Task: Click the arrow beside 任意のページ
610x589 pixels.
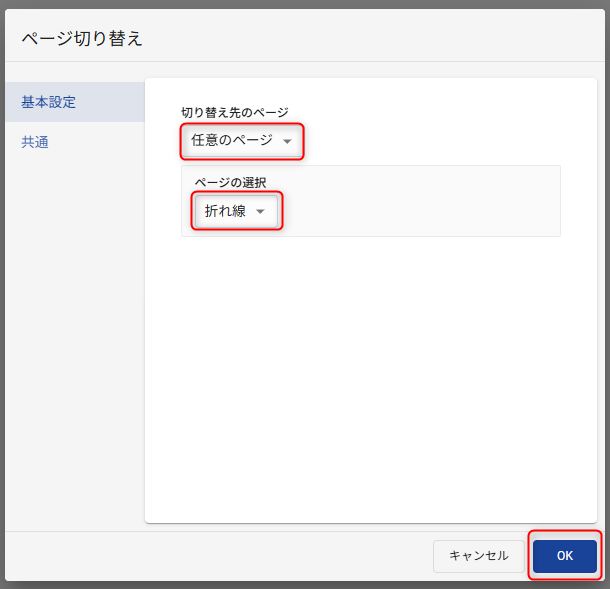Action: click(x=288, y=142)
